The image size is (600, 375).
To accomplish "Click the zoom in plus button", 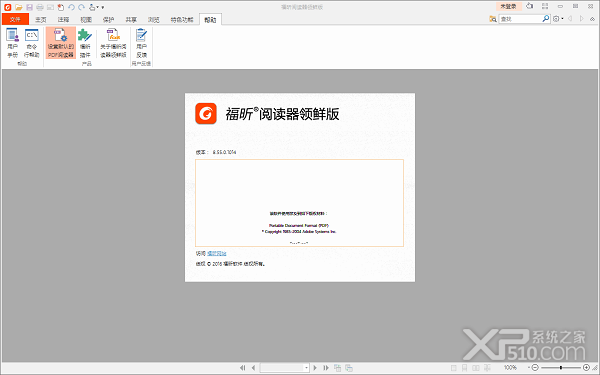I will [x=586, y=368].
